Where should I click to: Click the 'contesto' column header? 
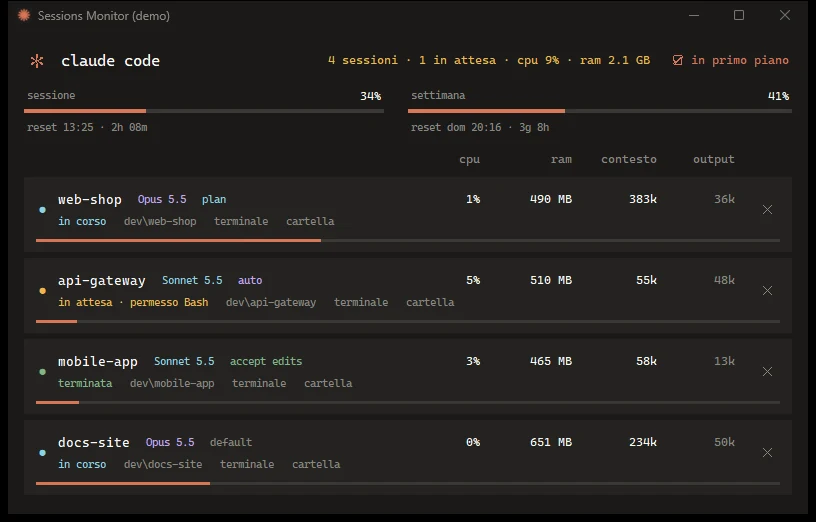629,159
